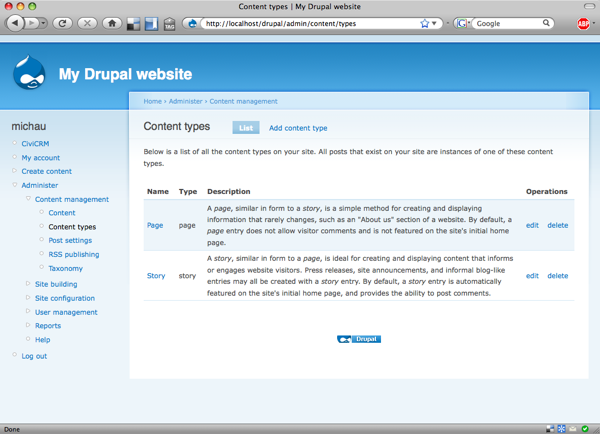Click the toolbar toggle pill in the title bar
Screen dimensions: 600x434
point(589,6)
